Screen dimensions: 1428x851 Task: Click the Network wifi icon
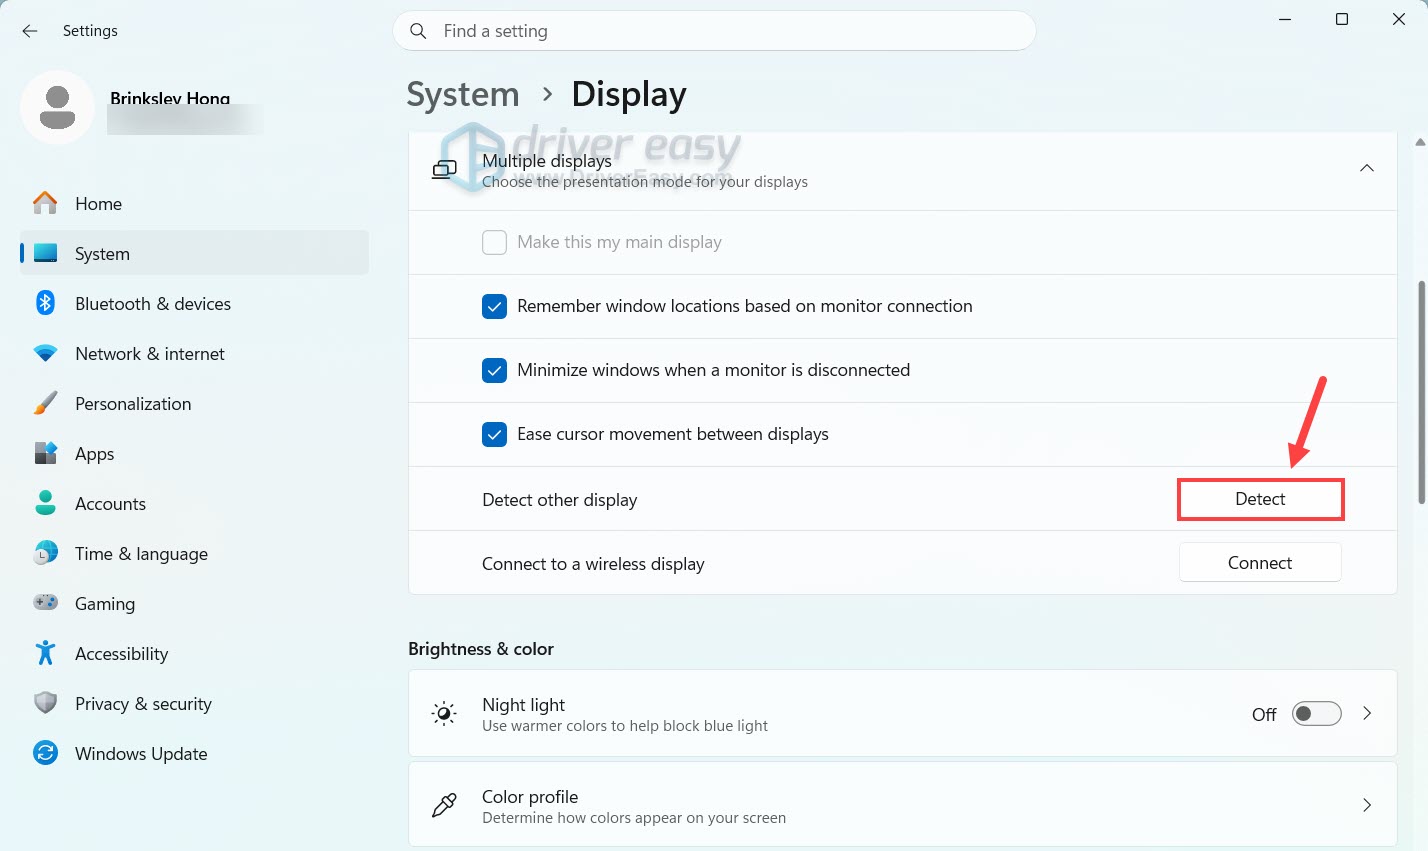click(x=45, y=353)
